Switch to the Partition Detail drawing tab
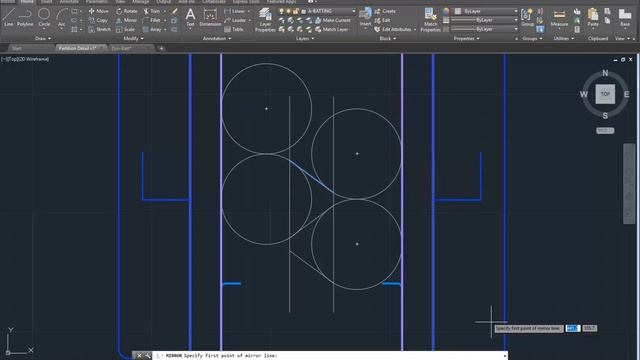The height and width of the screenshot is (360, 640). click(x=78, y=48)
